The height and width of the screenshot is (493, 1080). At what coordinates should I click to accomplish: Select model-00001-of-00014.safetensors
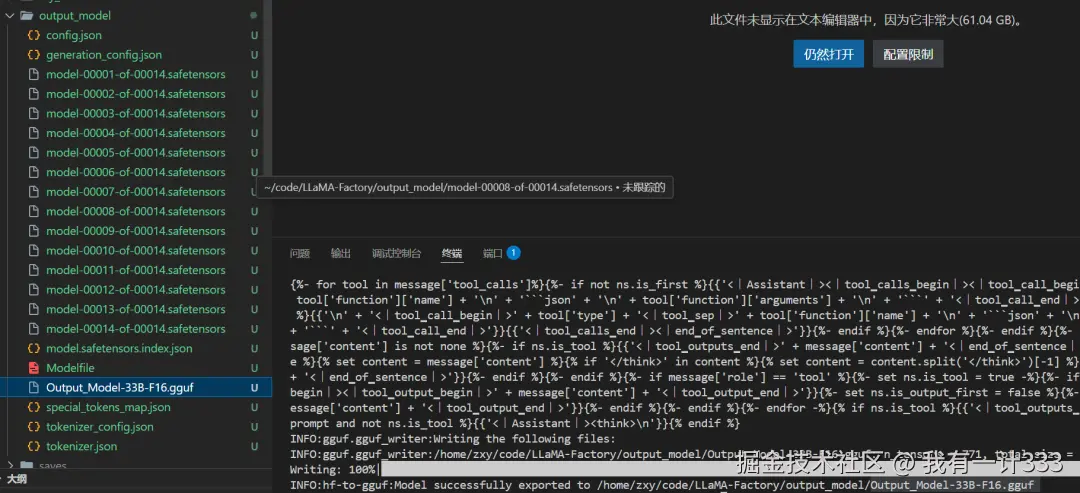point(136,74)
